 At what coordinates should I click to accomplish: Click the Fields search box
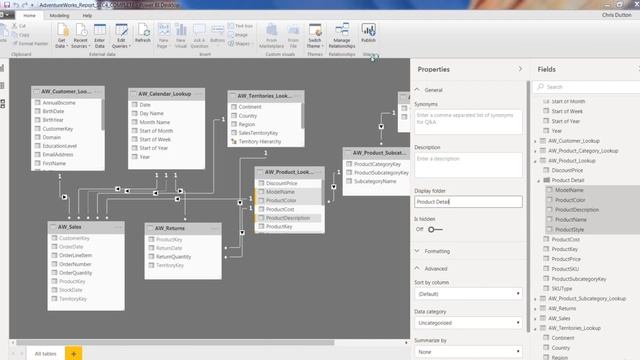point(587,87)
